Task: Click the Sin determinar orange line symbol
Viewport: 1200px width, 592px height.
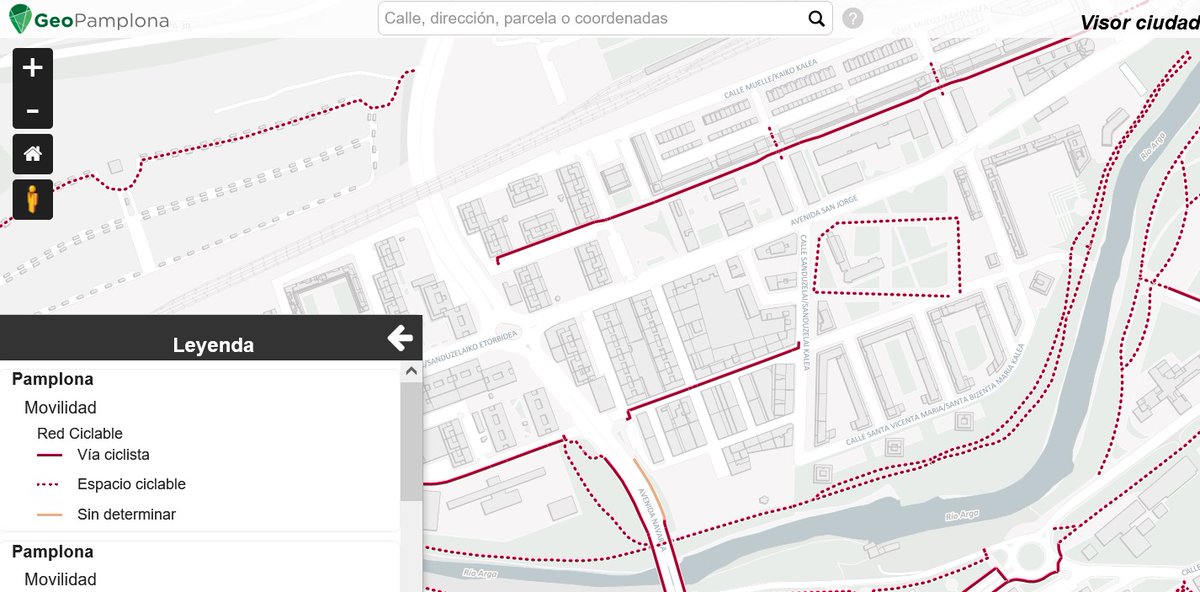Action: tap(50, 515)
